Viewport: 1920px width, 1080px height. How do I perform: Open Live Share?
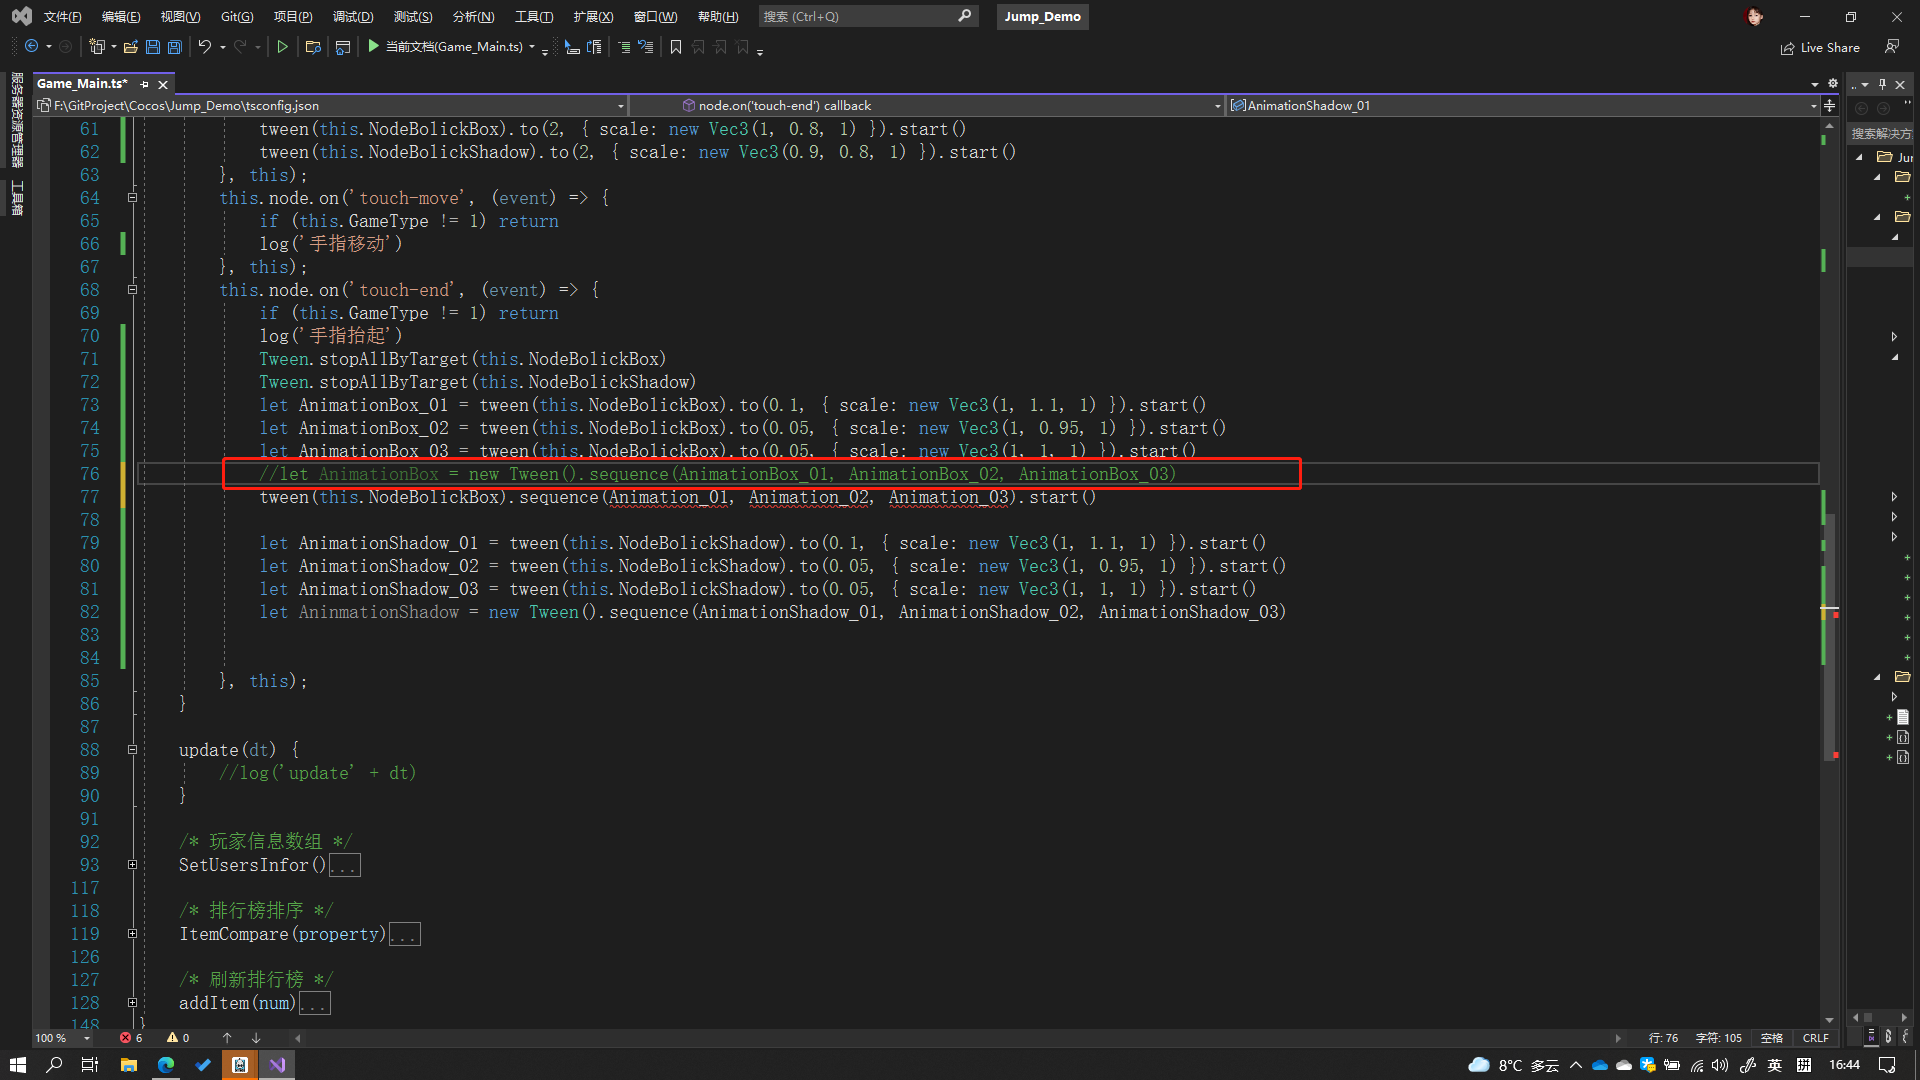coord(1820,48)
